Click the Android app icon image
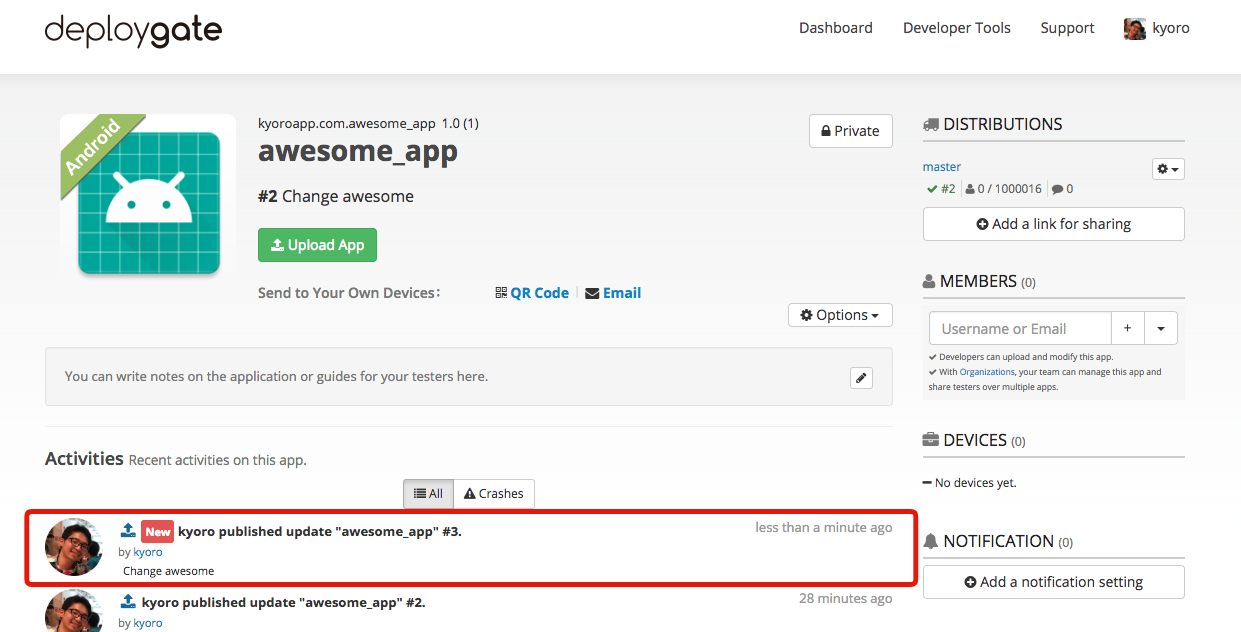The image size is (1241, 632). pos(148,200)
